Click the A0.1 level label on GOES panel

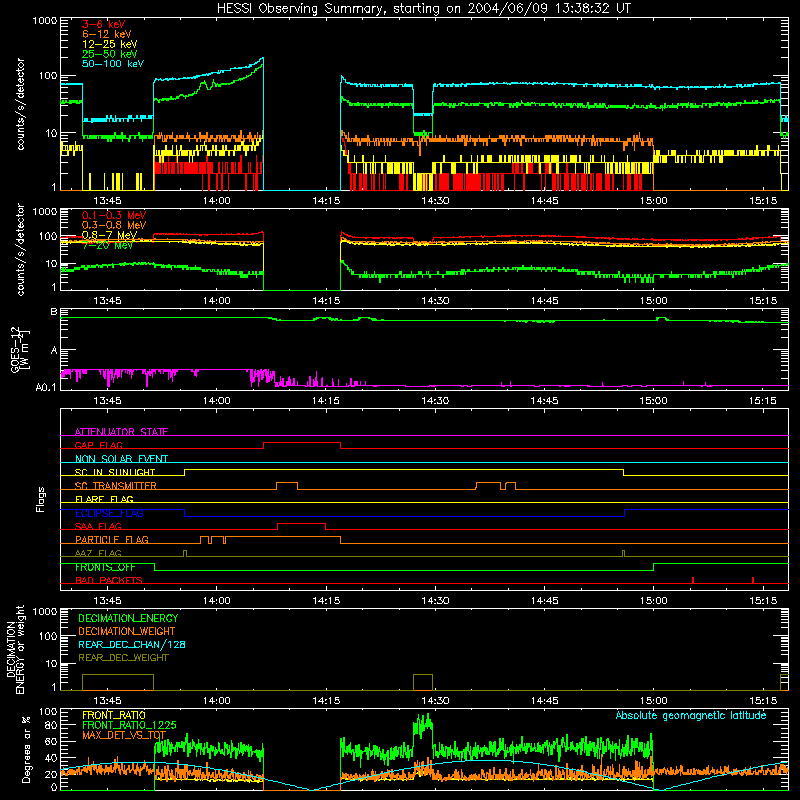(45, 387)
